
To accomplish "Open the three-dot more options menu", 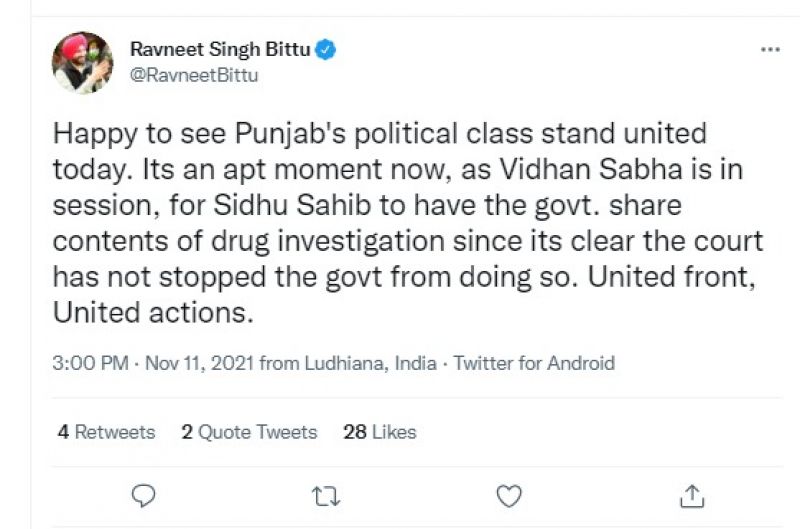I will (770, 49).
